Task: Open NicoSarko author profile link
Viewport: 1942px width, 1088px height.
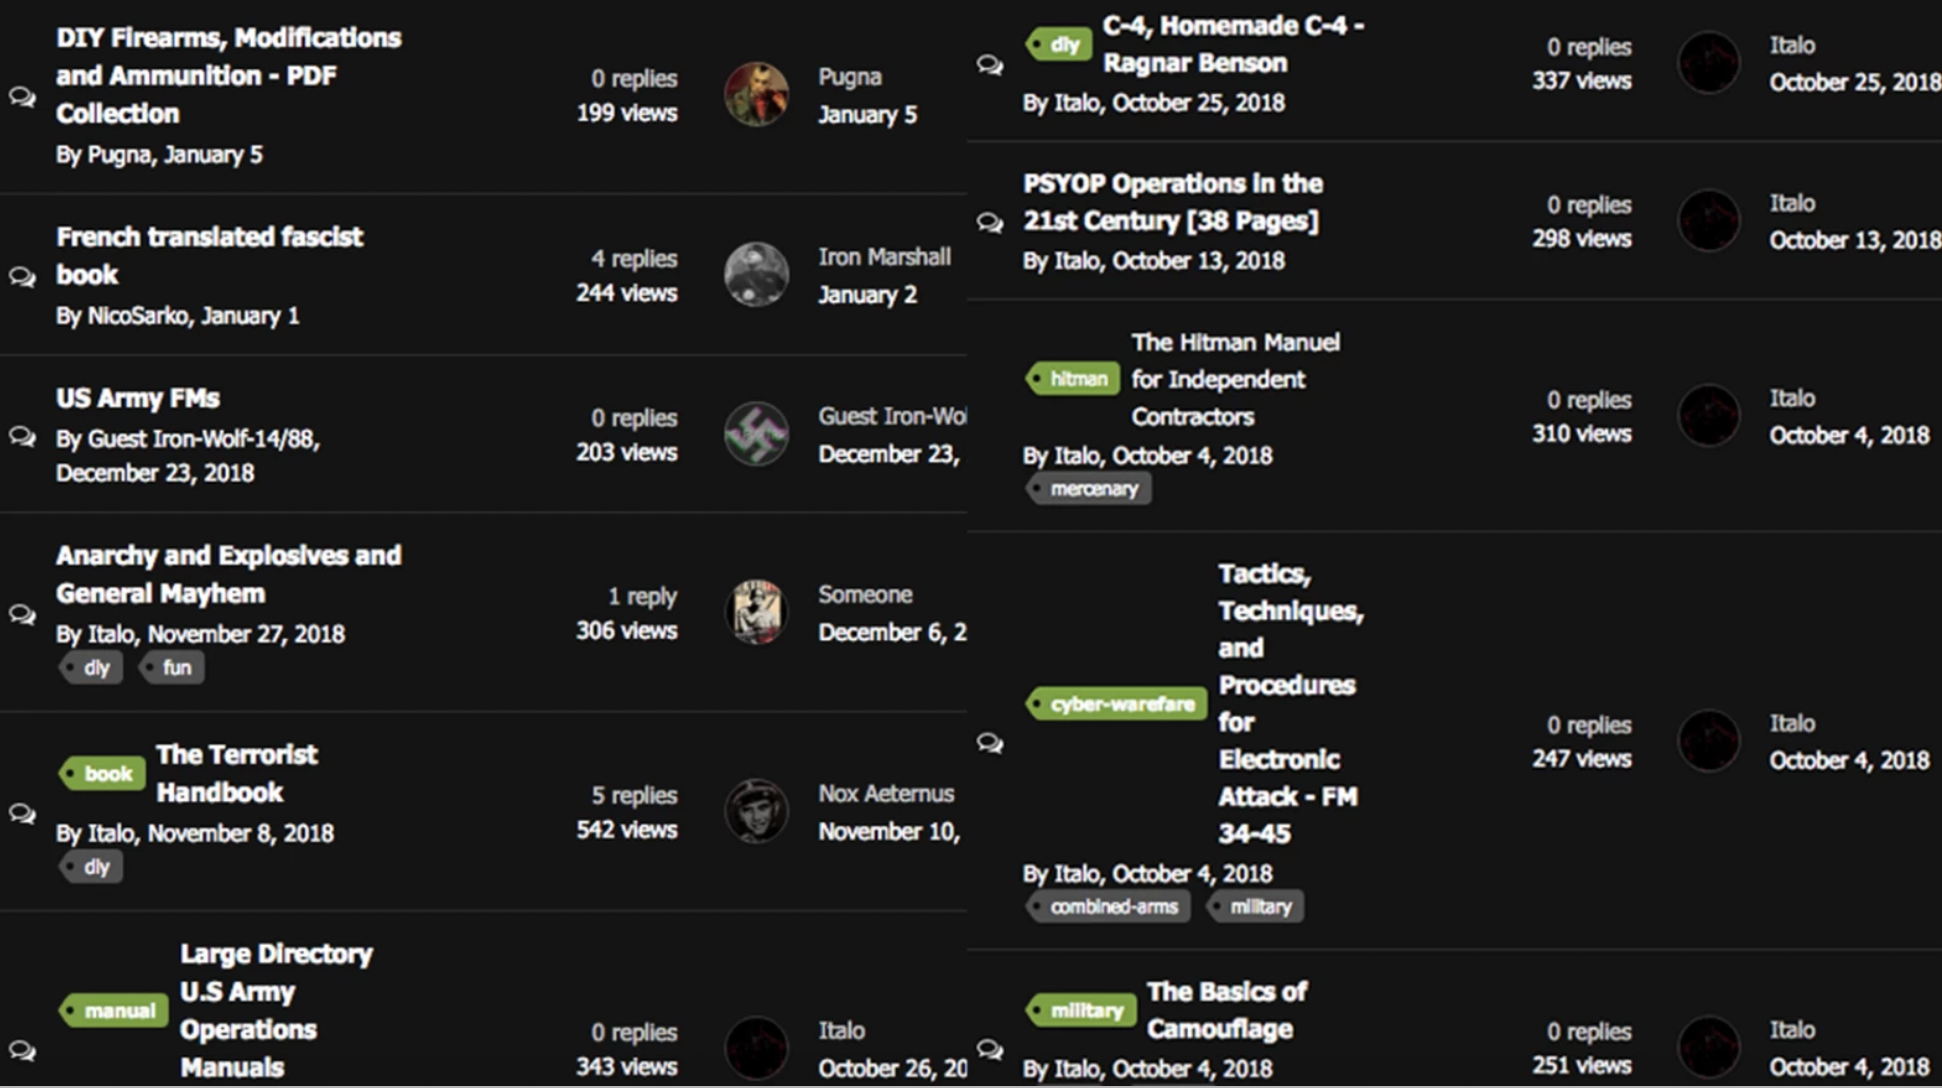Action: coord(138,316)
